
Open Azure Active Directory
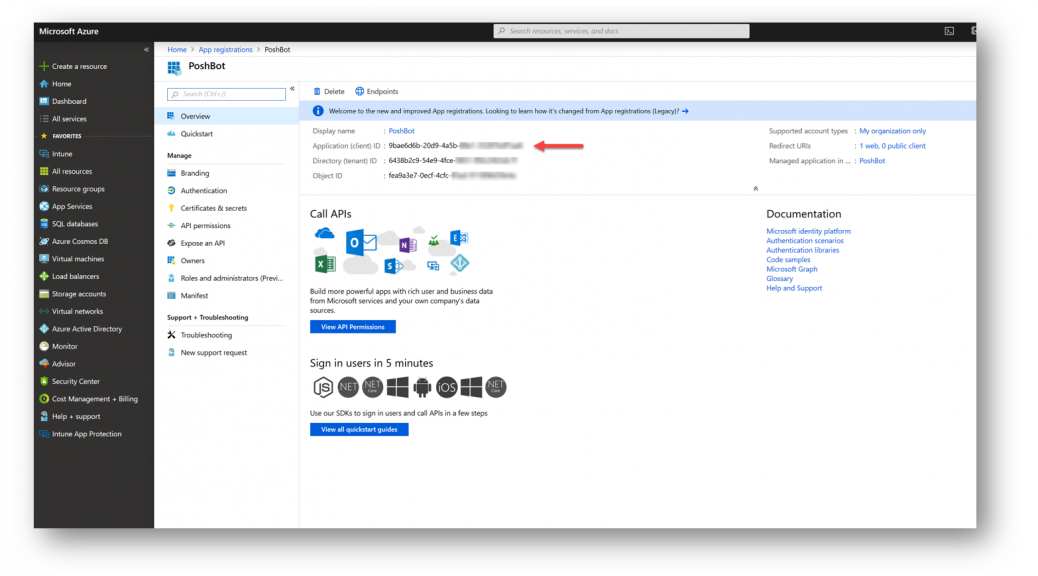click(87, 329)
